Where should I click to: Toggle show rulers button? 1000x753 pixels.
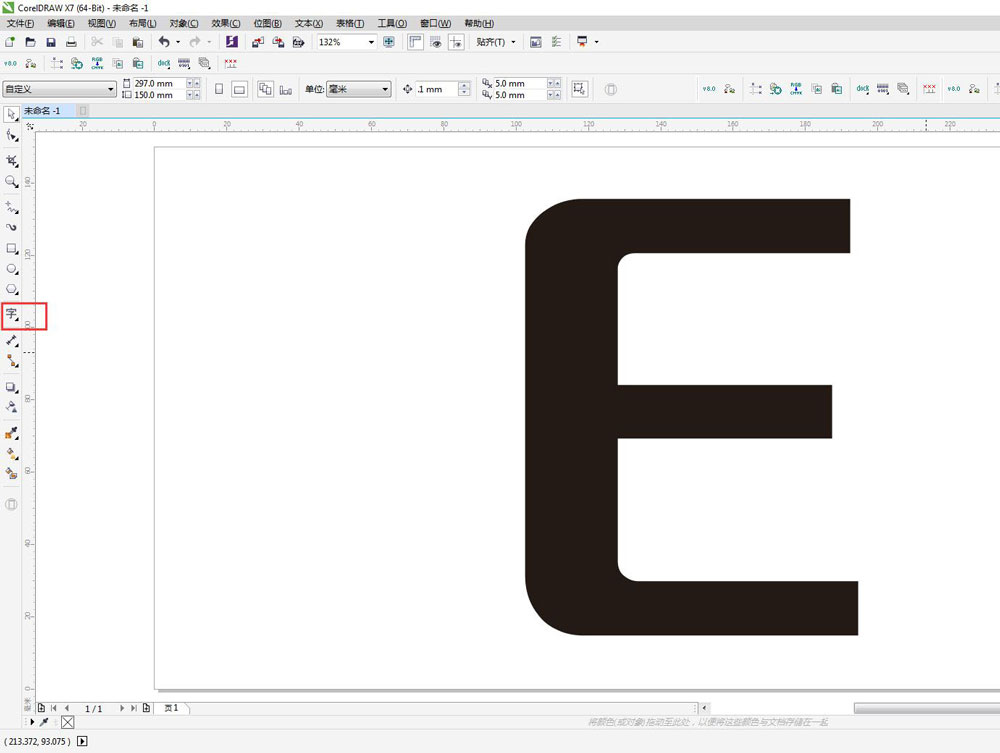coord(416,42)
